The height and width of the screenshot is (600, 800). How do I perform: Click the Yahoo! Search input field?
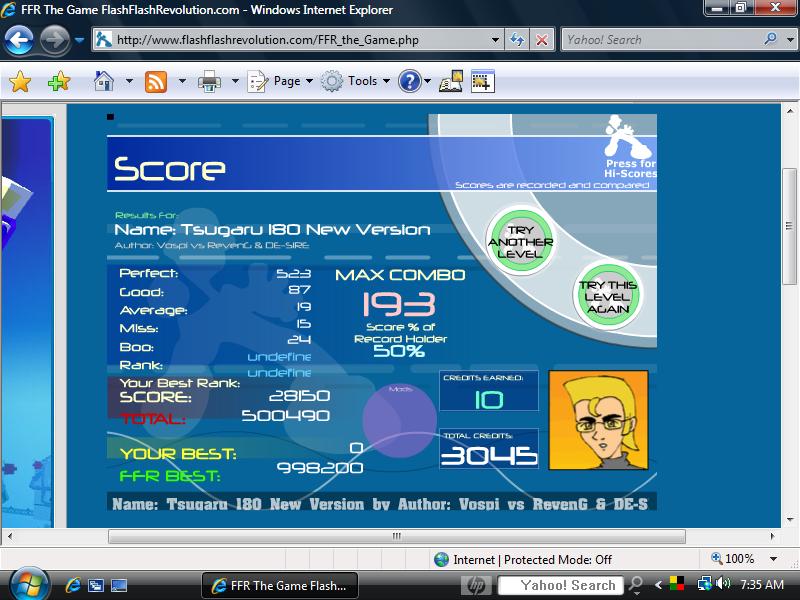[664, 40]
